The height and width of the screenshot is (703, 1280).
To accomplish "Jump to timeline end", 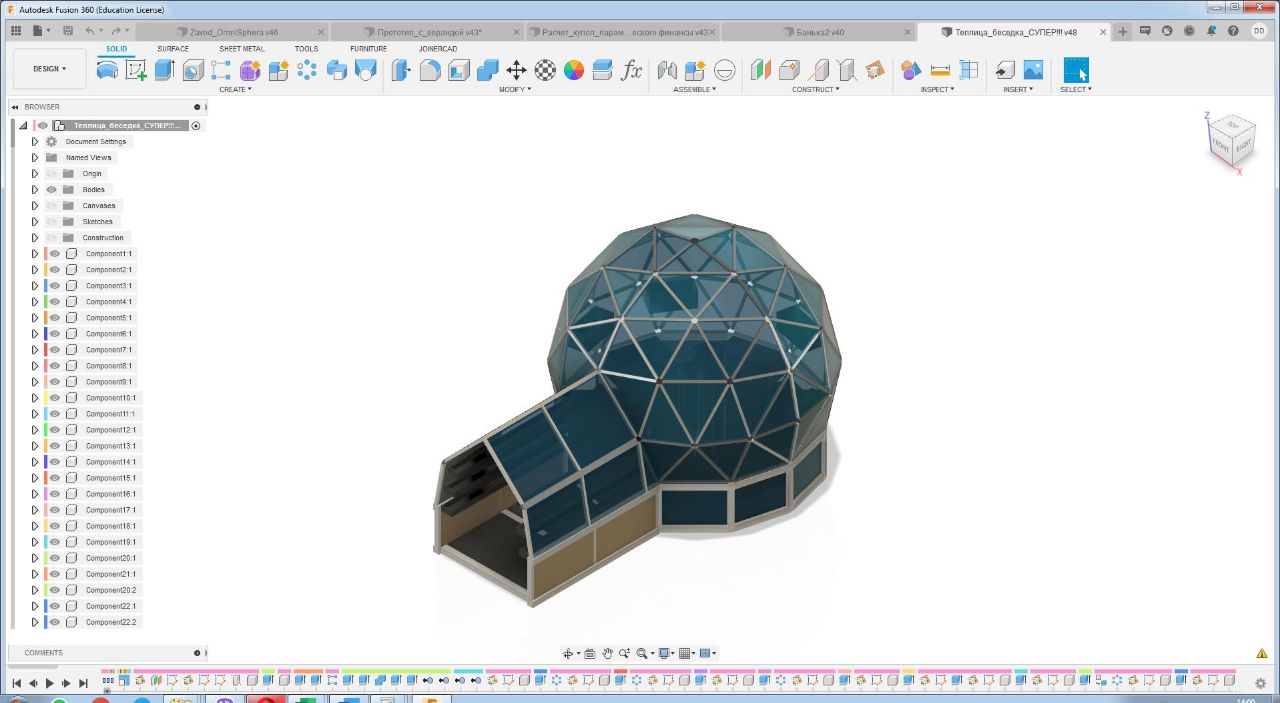I will (83, 684).
